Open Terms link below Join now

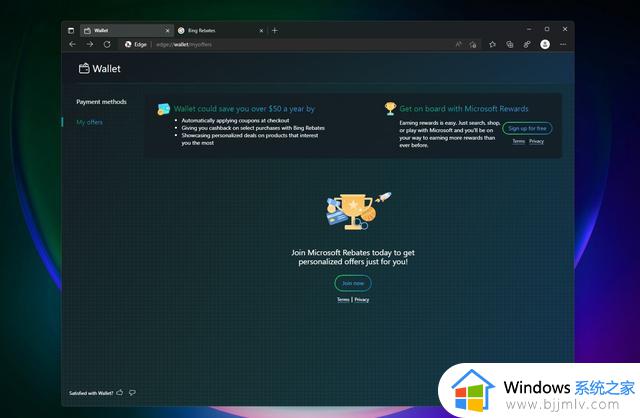click(x=343, y=299)
